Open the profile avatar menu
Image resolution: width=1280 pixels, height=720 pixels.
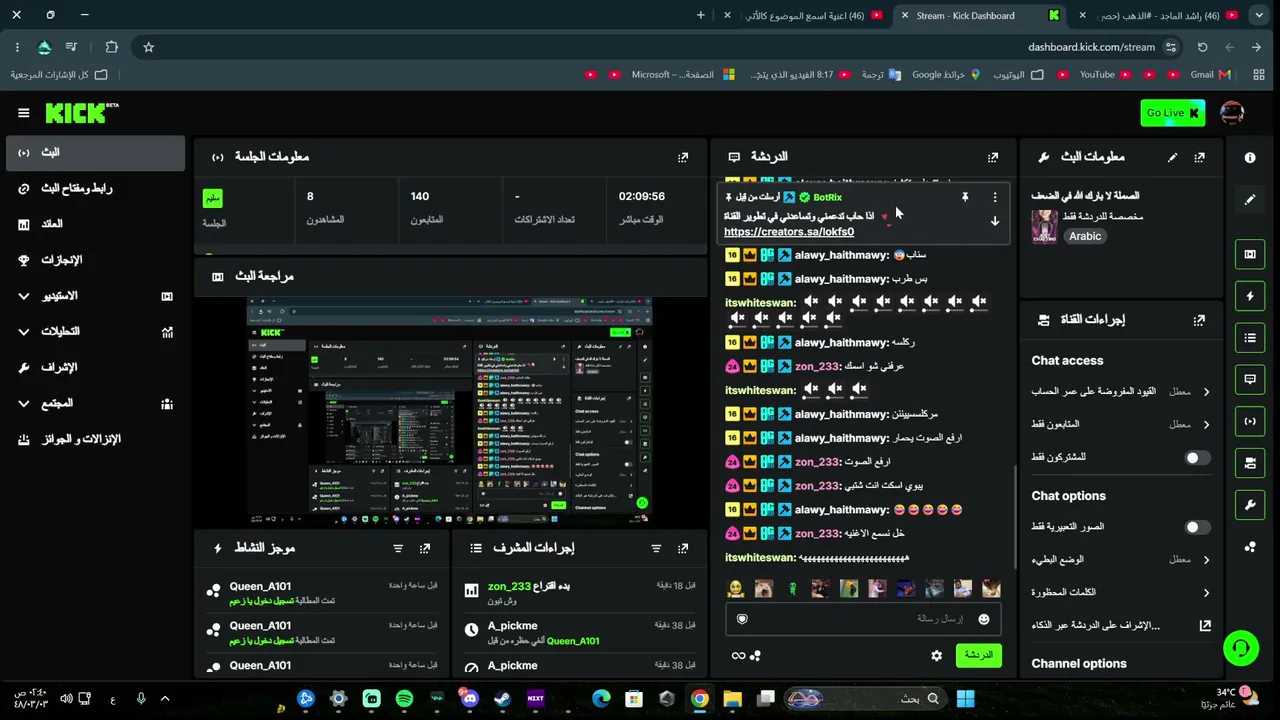pyautogui.click(x=1232, y=113)
